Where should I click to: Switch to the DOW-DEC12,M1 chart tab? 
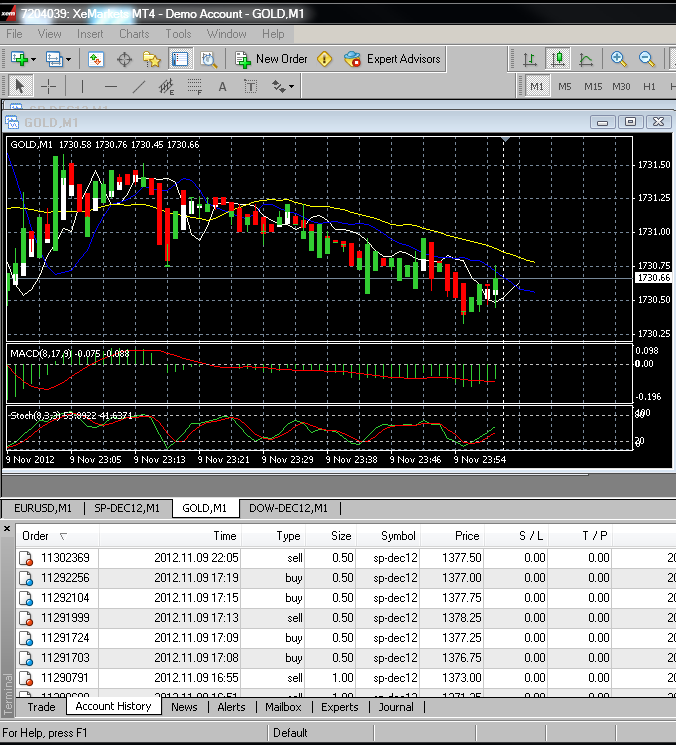click(x=288, y=508)
